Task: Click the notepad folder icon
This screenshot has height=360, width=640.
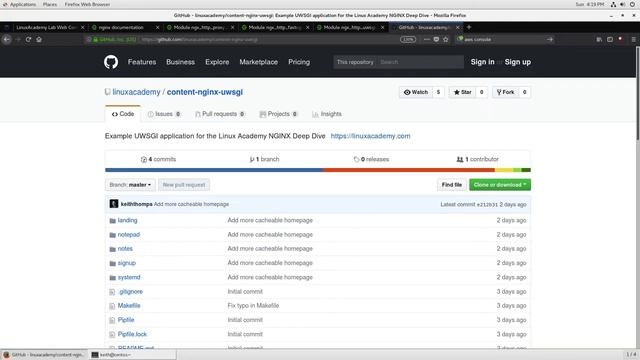Action: click(x=113, y=235)
